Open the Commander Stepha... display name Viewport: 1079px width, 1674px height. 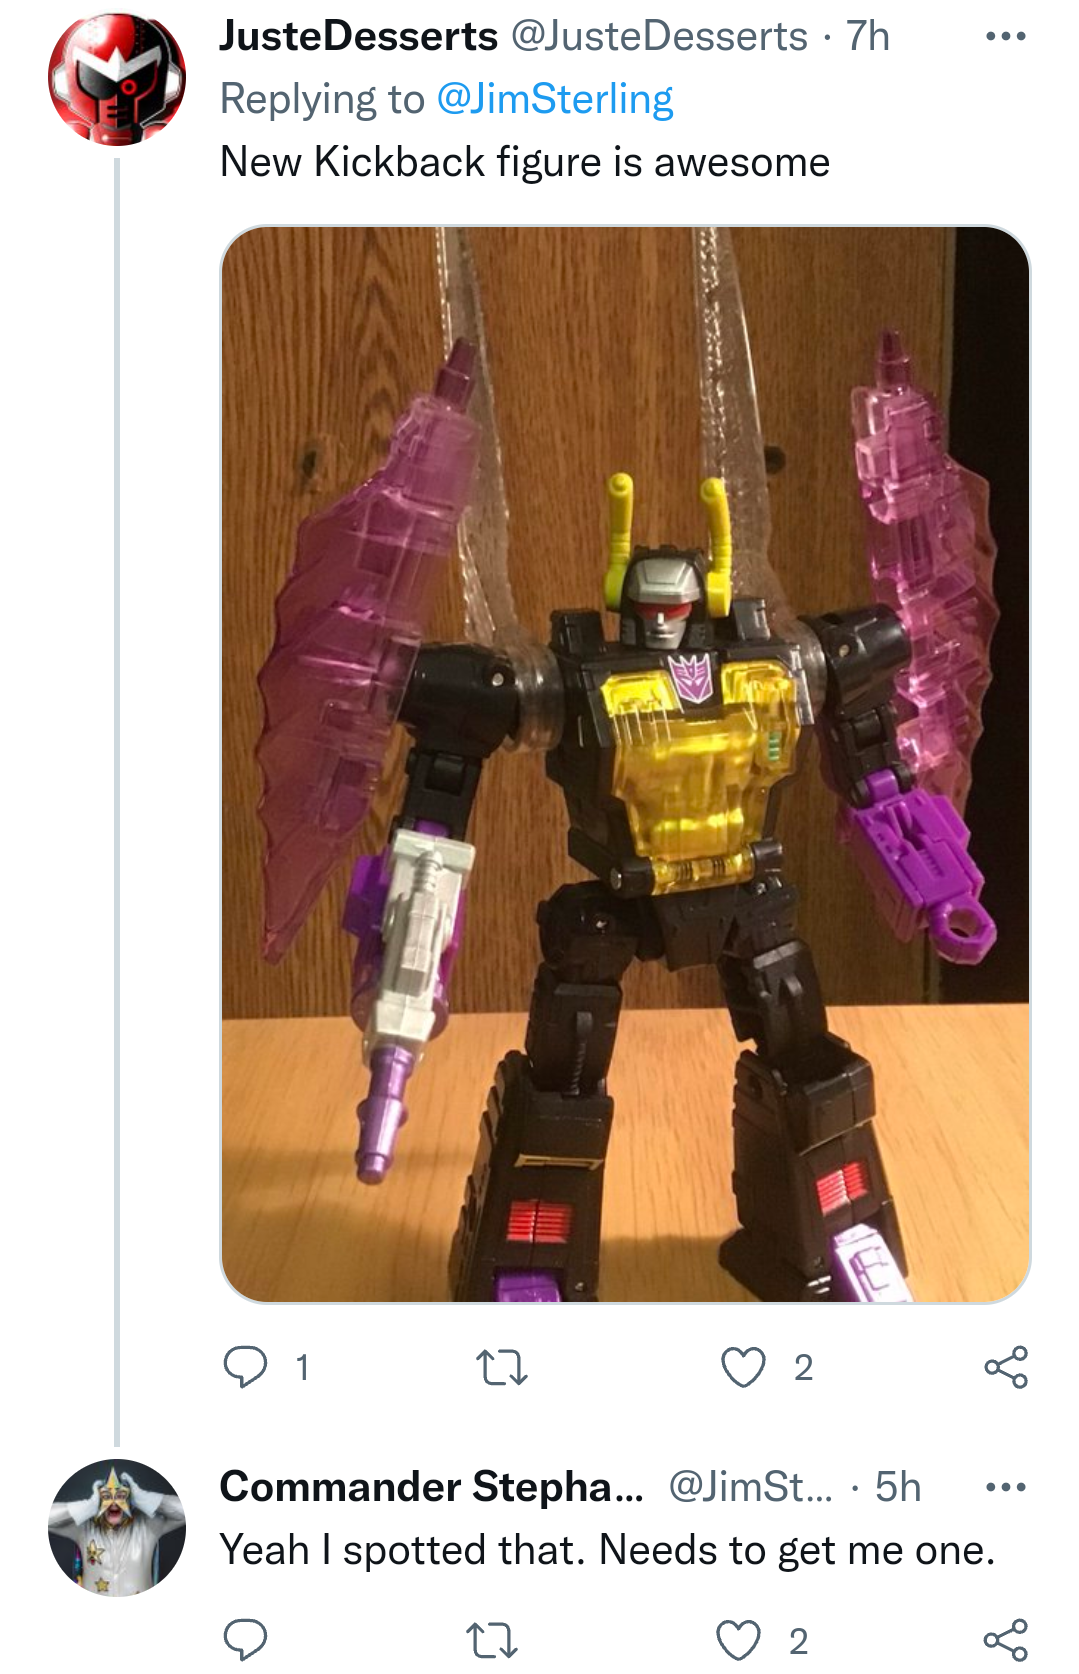click(x=432, y=1487)
